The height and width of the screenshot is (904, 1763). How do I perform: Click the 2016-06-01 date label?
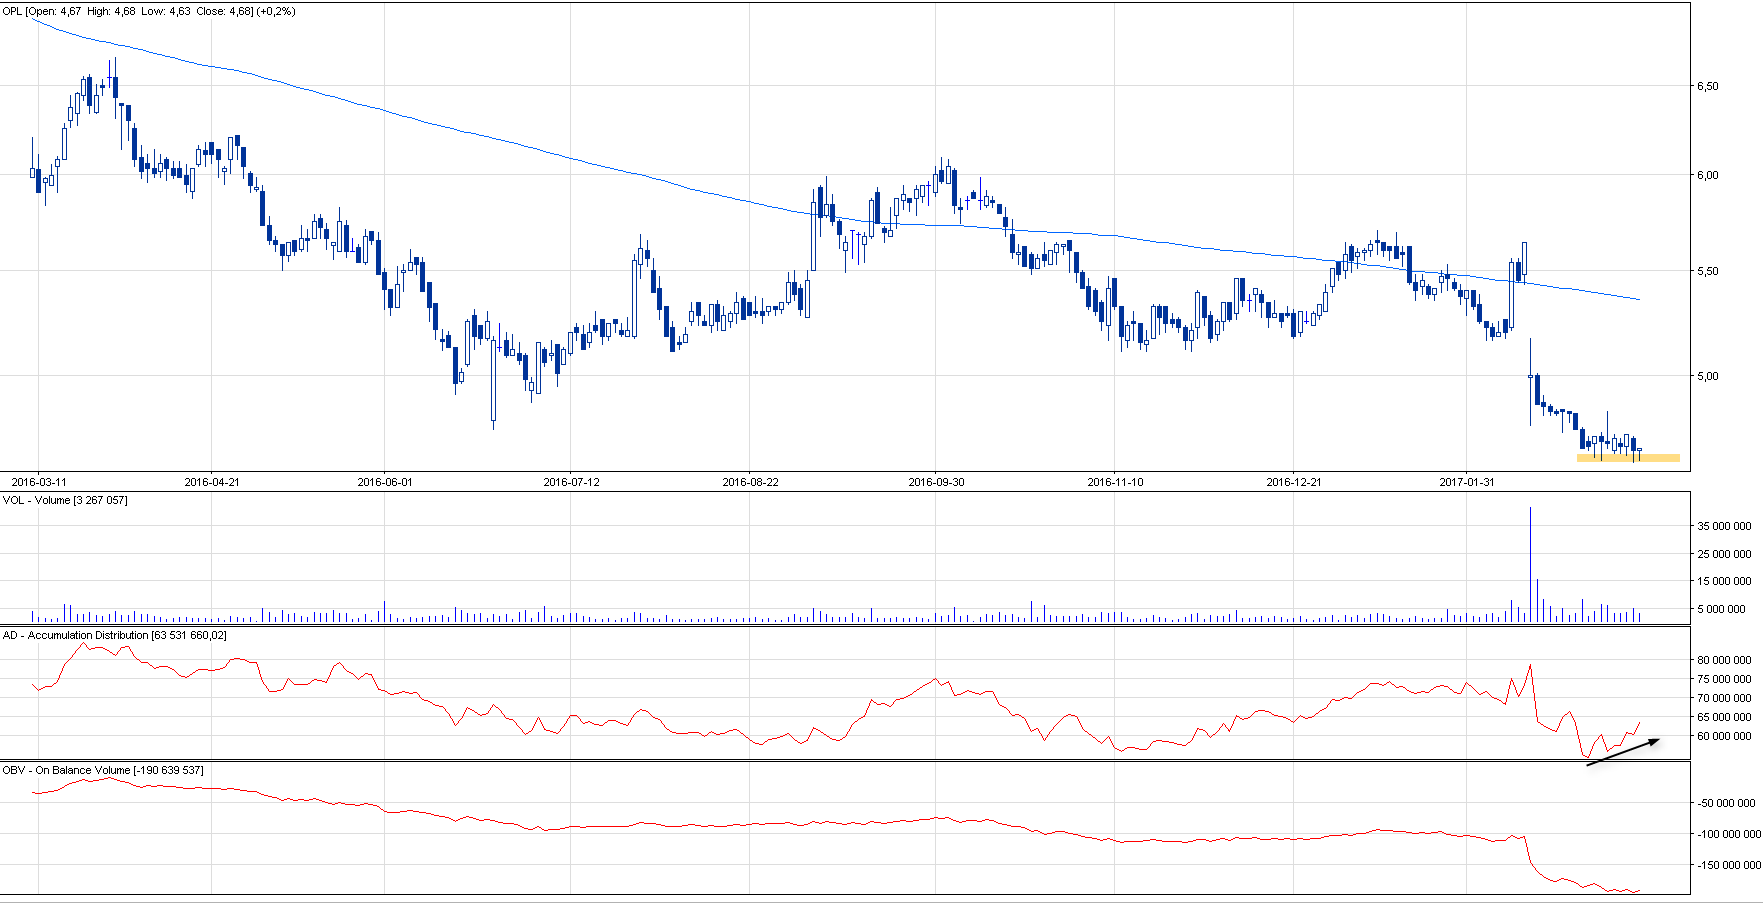tap(385, 482)
